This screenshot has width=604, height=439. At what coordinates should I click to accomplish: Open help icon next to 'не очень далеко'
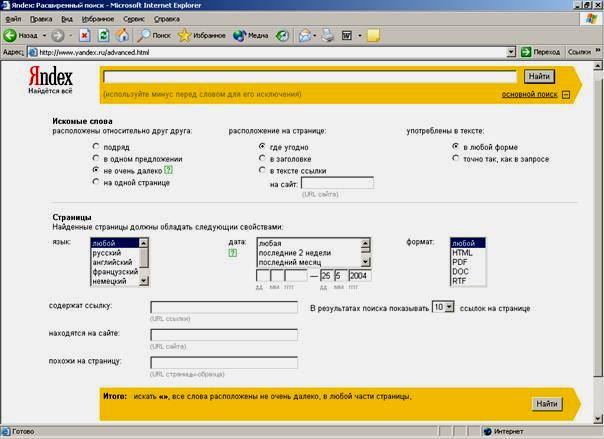click(168, 170)
